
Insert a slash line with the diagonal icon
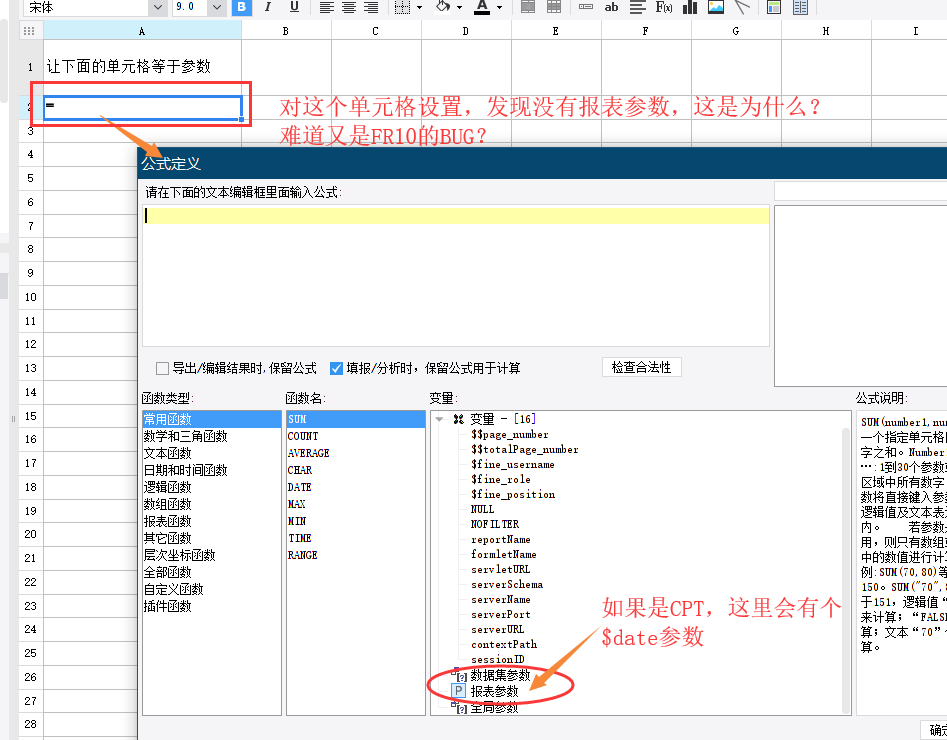742,7
